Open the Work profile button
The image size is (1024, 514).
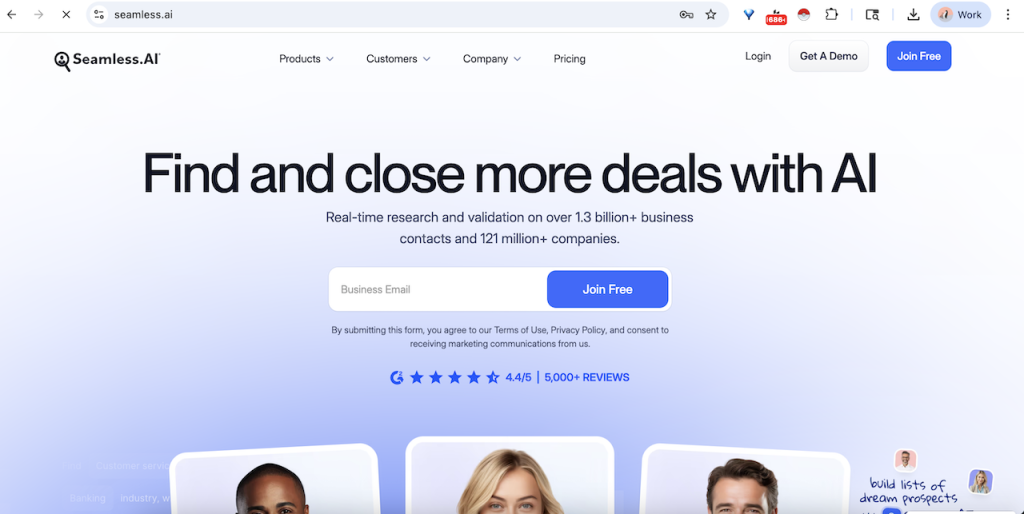(961, 14)
